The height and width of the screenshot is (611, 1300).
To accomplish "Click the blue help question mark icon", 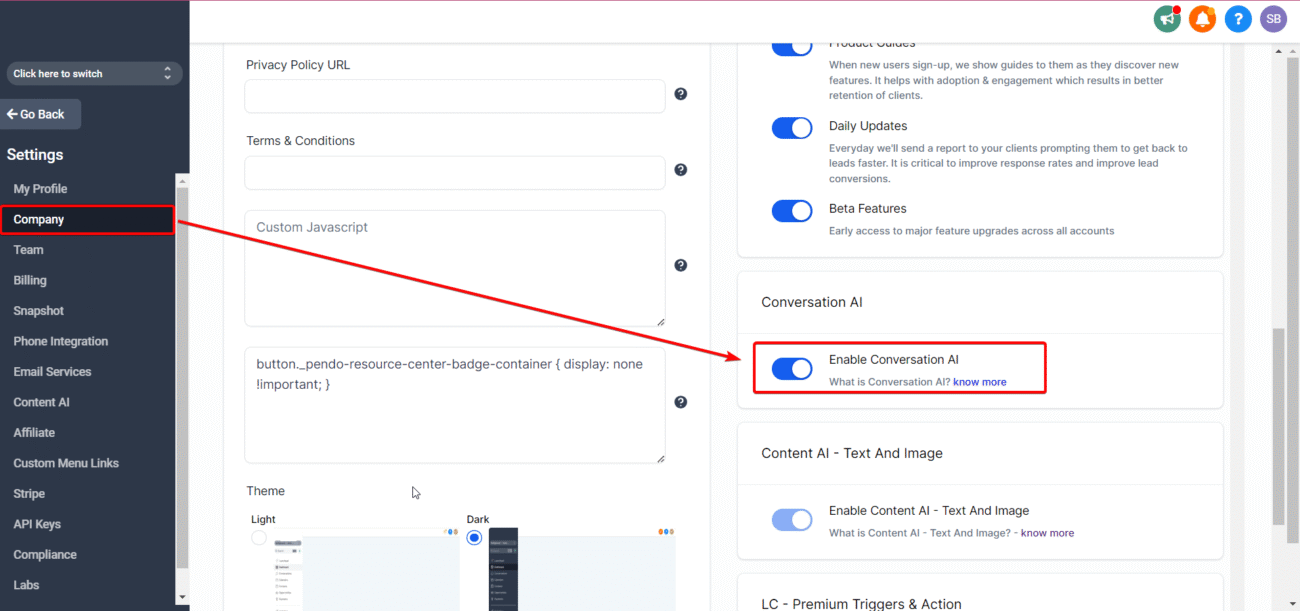I will click(x=1238, y=18).
